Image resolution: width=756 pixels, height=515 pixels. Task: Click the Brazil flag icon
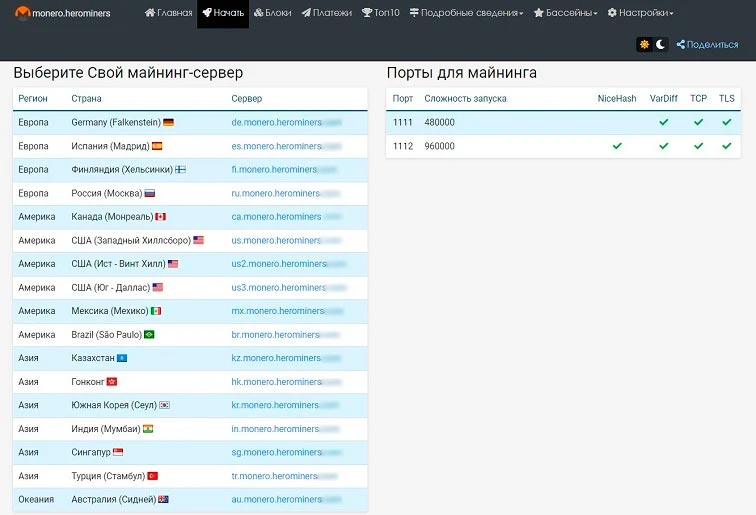coord(149,335)
